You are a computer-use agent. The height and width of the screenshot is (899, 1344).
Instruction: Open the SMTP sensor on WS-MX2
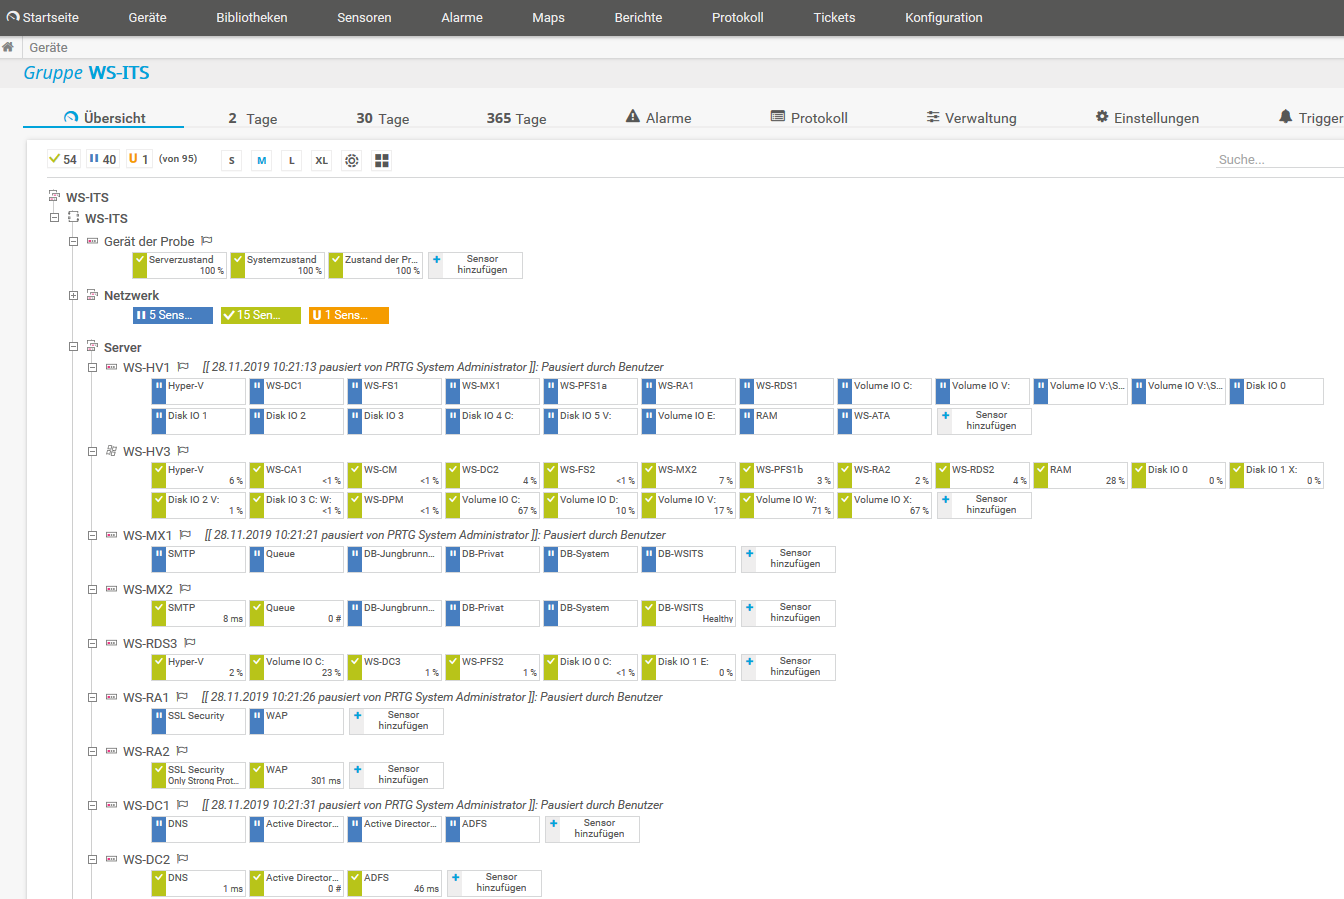point(198,614)
